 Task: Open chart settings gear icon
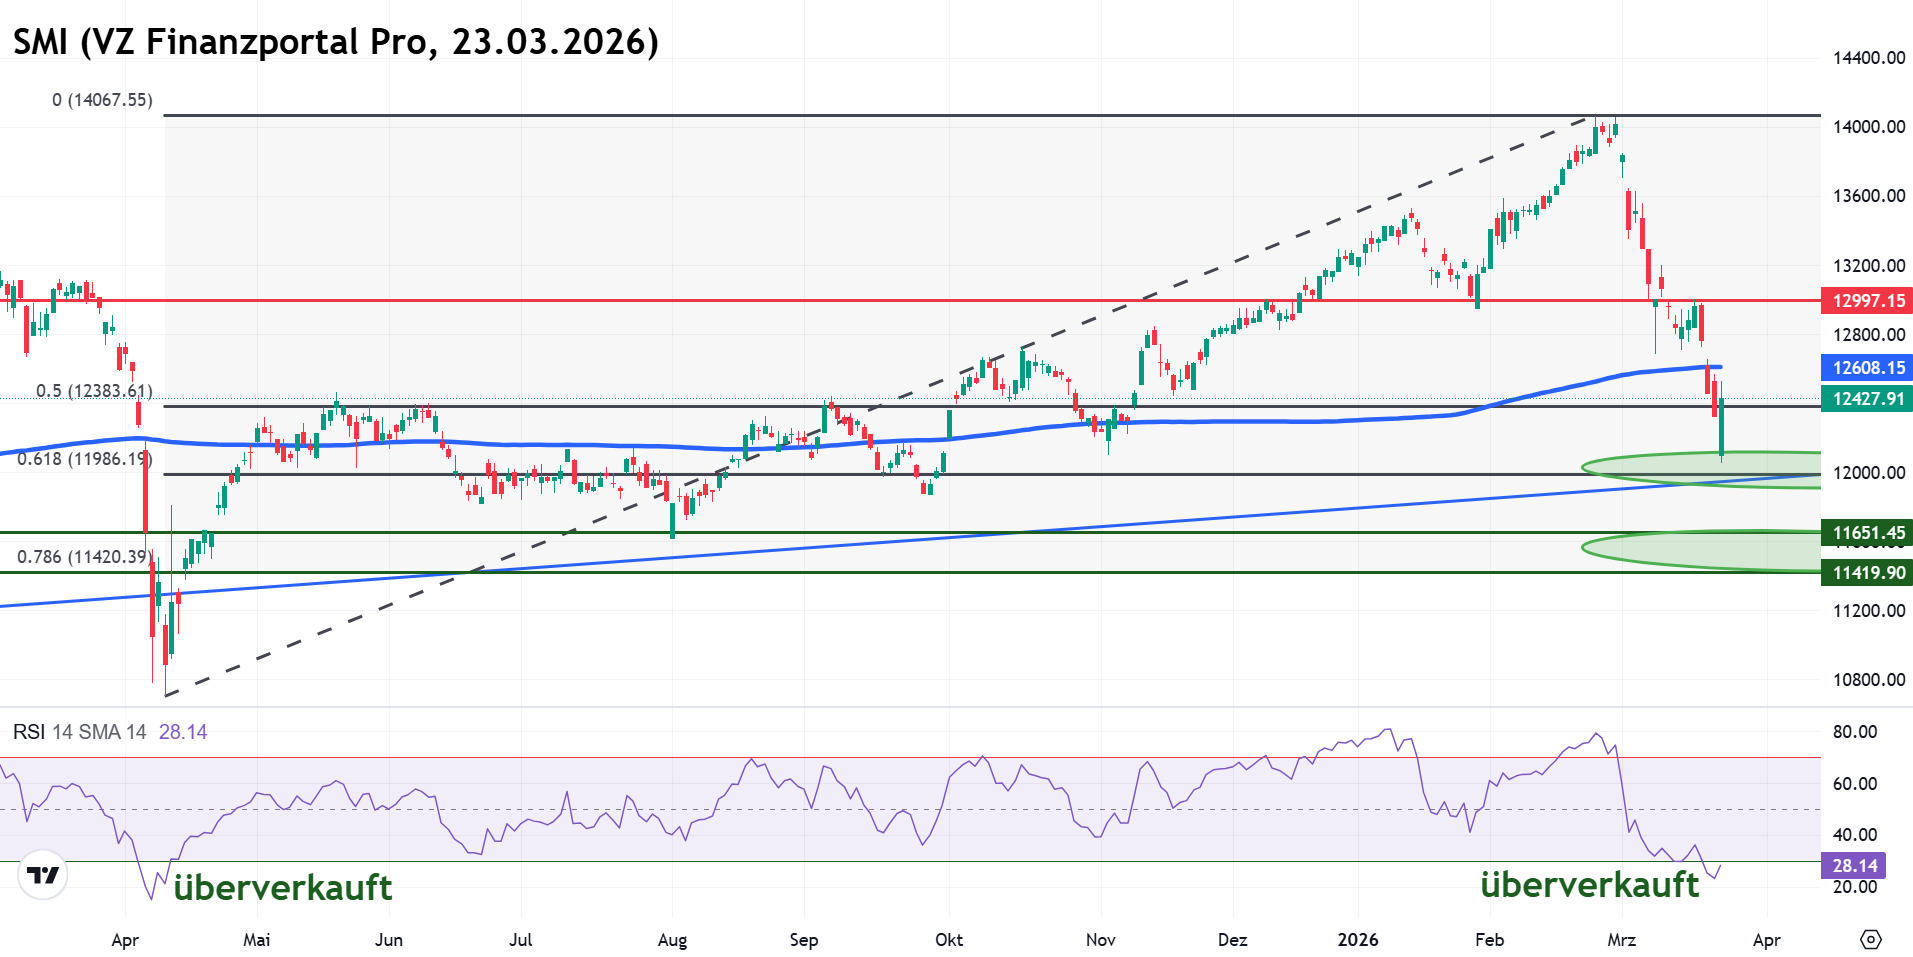(x=1870, y=940)
